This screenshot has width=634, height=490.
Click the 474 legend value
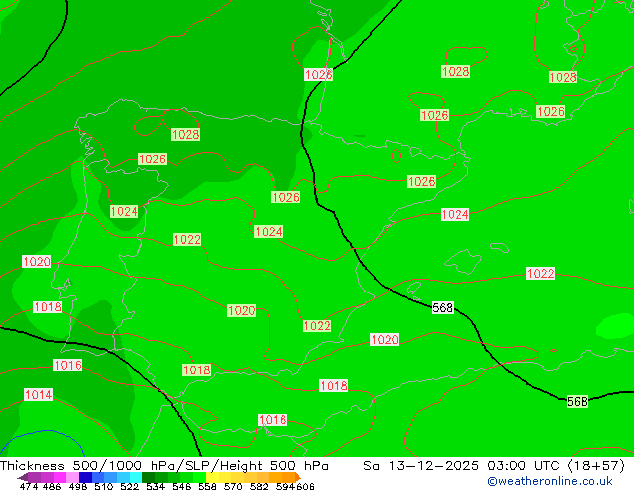click(x=29, y=486)
